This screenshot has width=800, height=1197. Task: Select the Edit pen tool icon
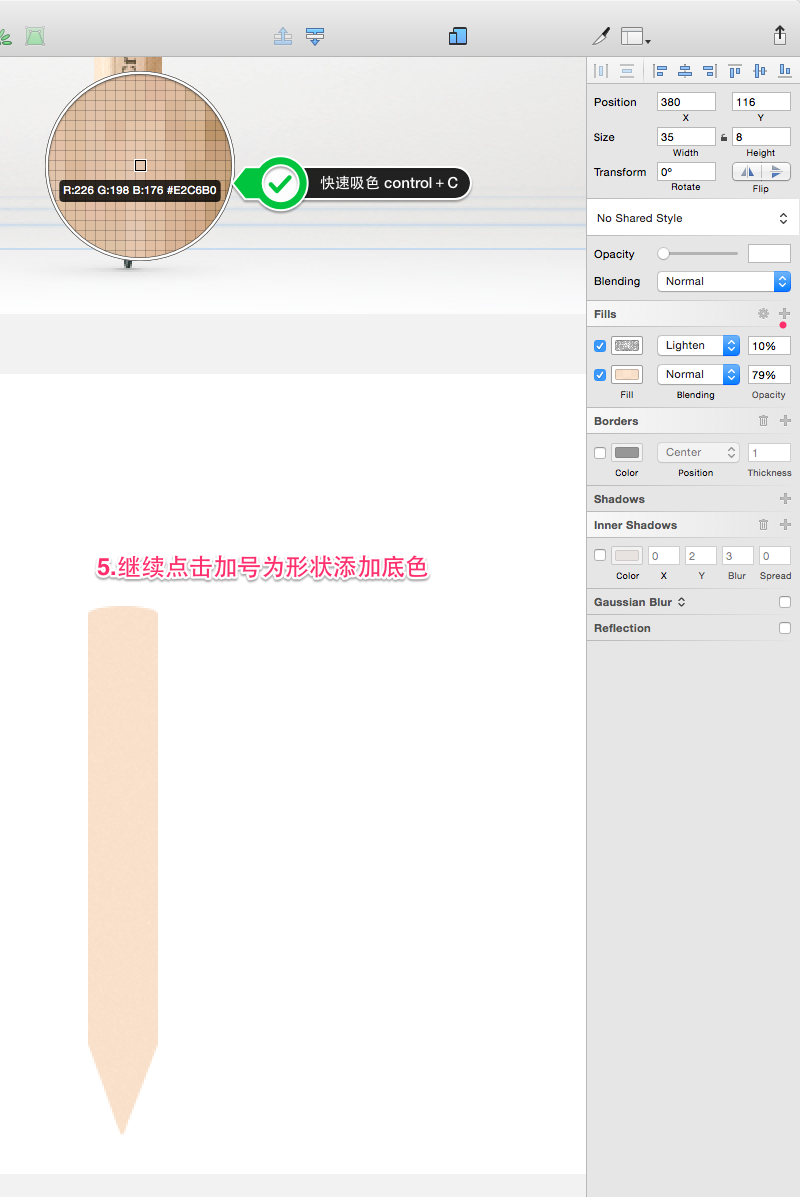[602, 36]
